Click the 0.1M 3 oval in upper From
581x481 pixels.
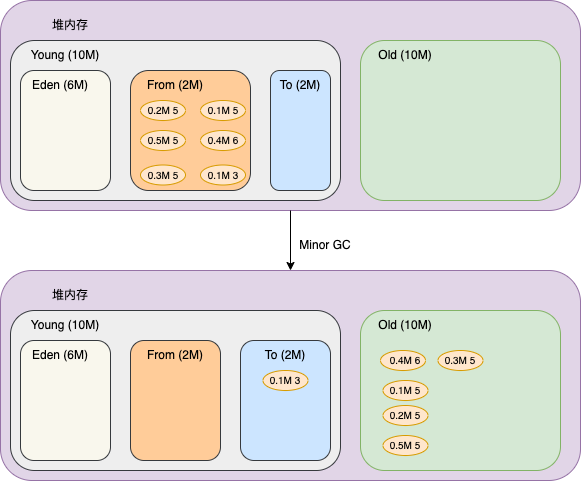point(223,175)
